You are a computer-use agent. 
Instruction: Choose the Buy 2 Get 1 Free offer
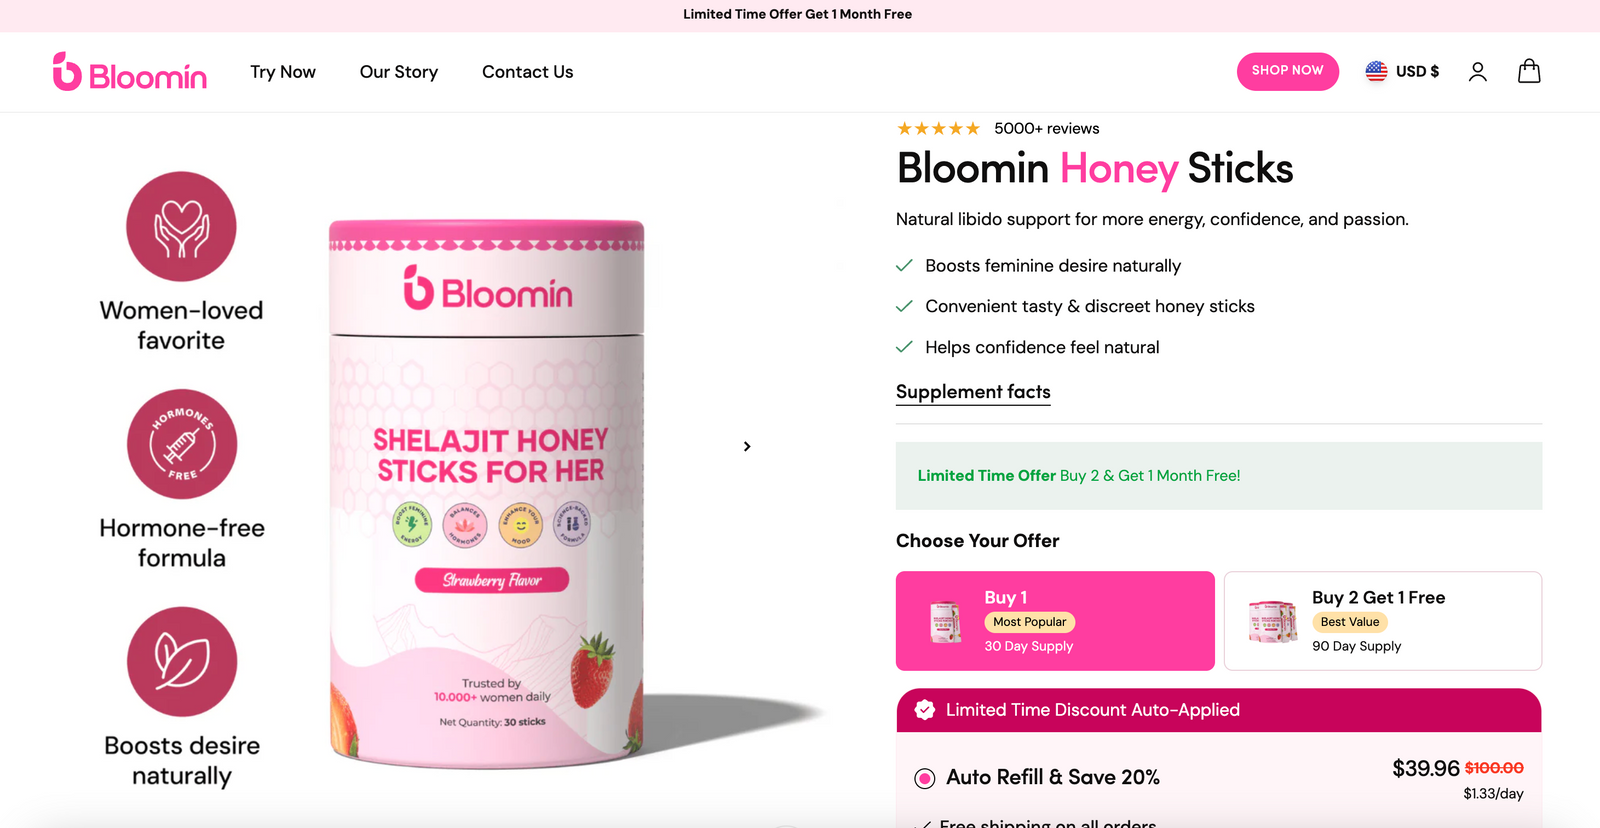coord(1383,621)
